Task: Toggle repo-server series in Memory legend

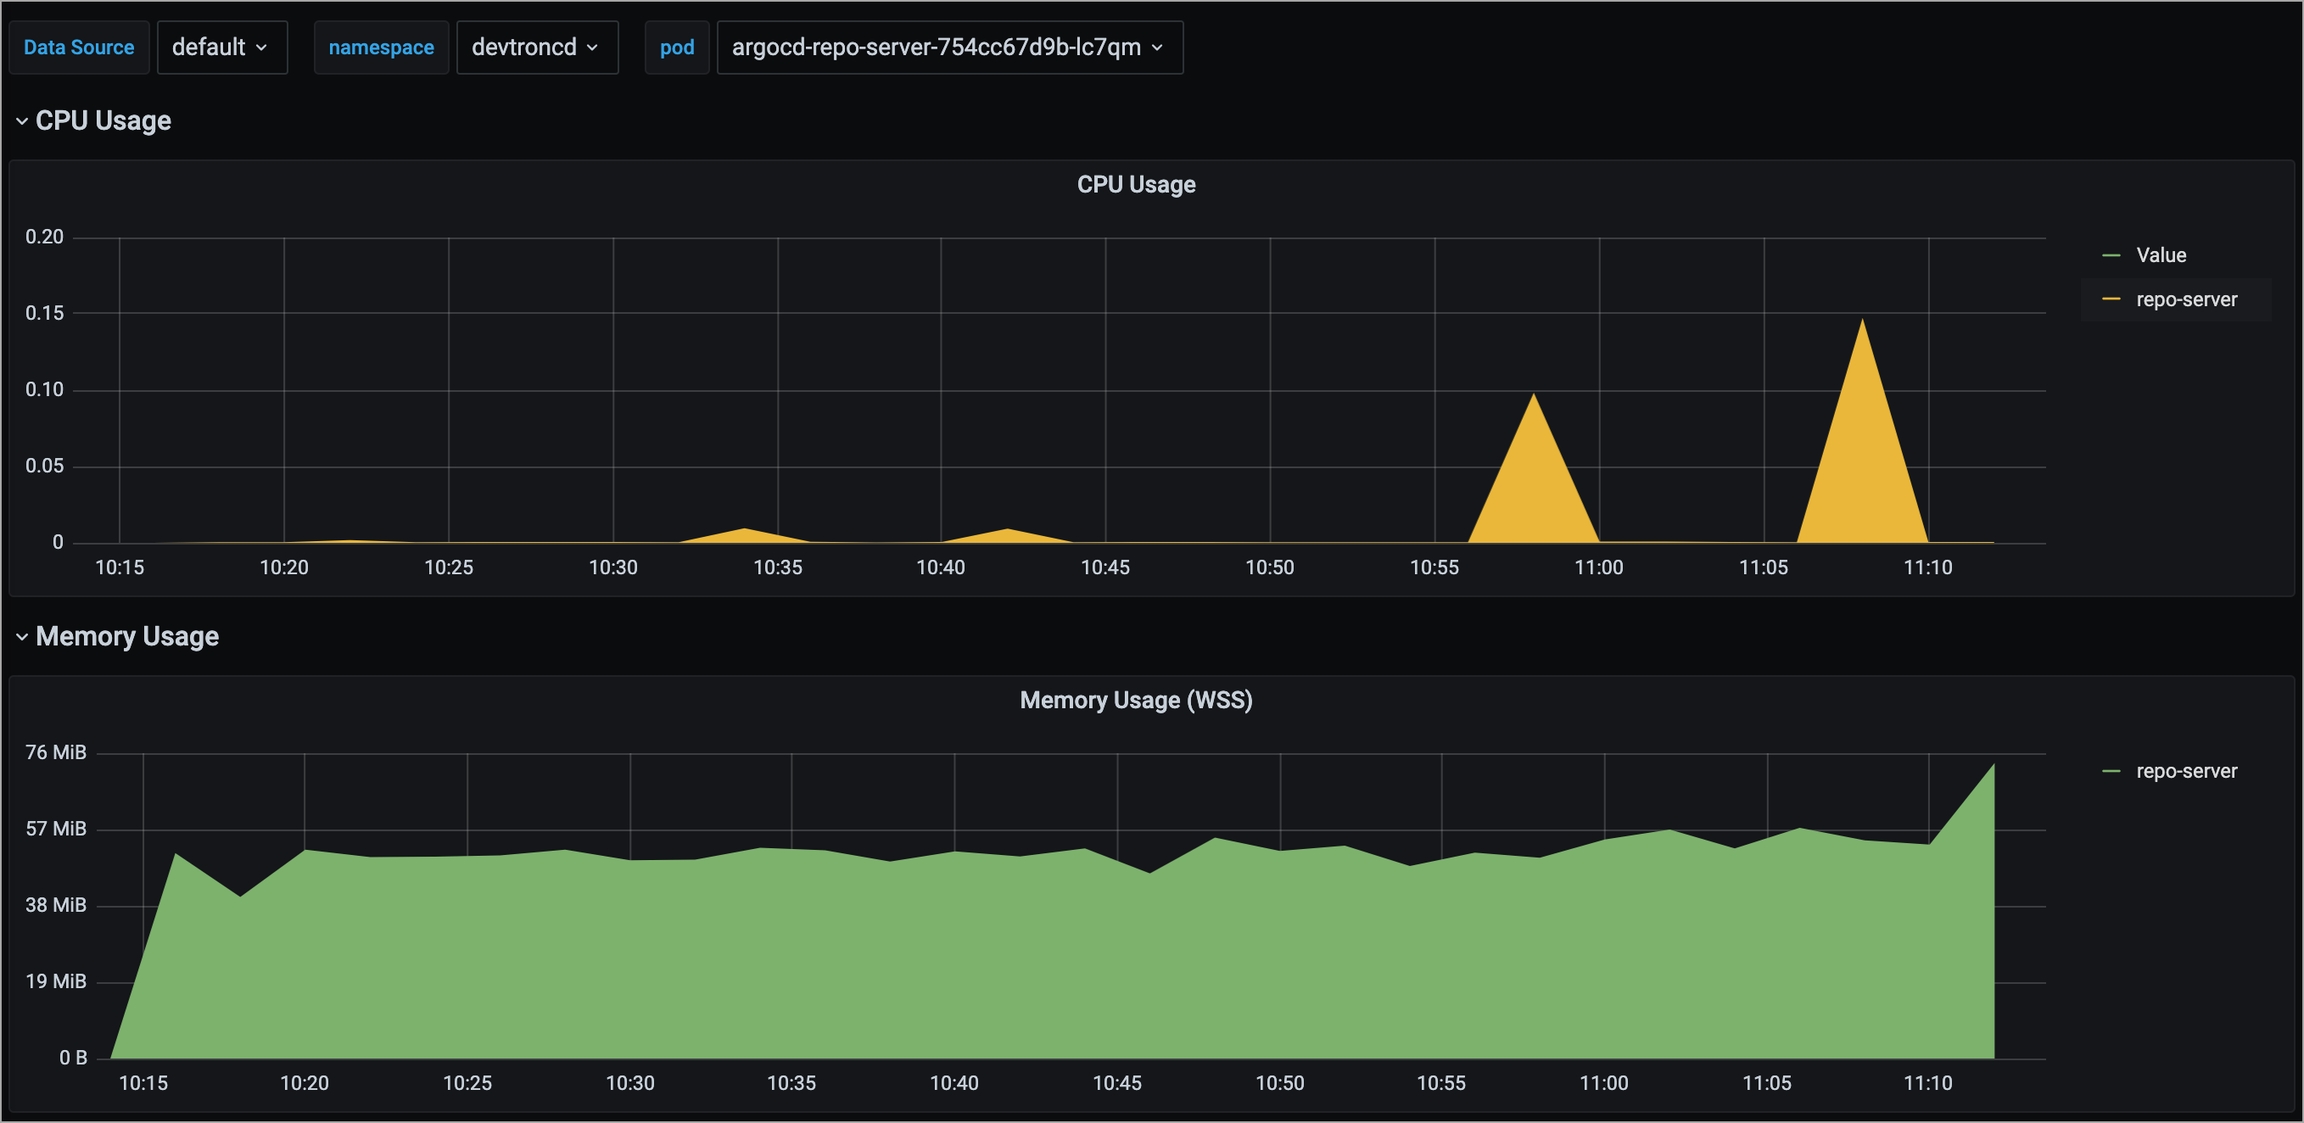Action: (2186, 771)
